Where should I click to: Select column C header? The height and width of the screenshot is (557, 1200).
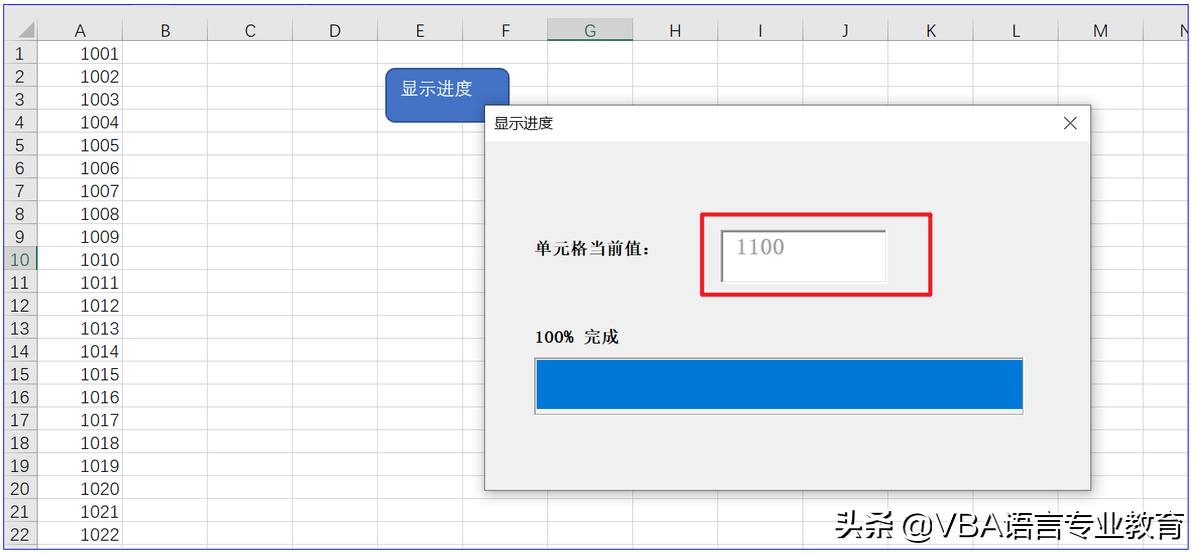250,31
